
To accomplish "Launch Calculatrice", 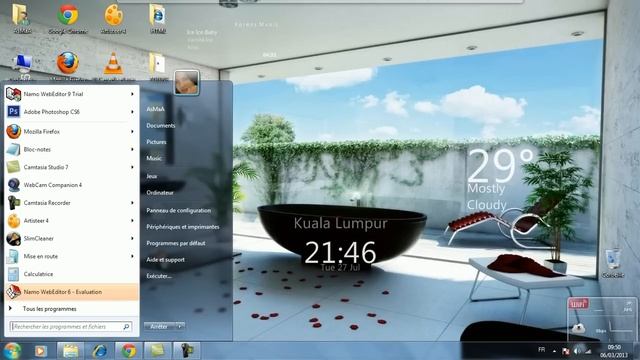I will pos(71,274).
